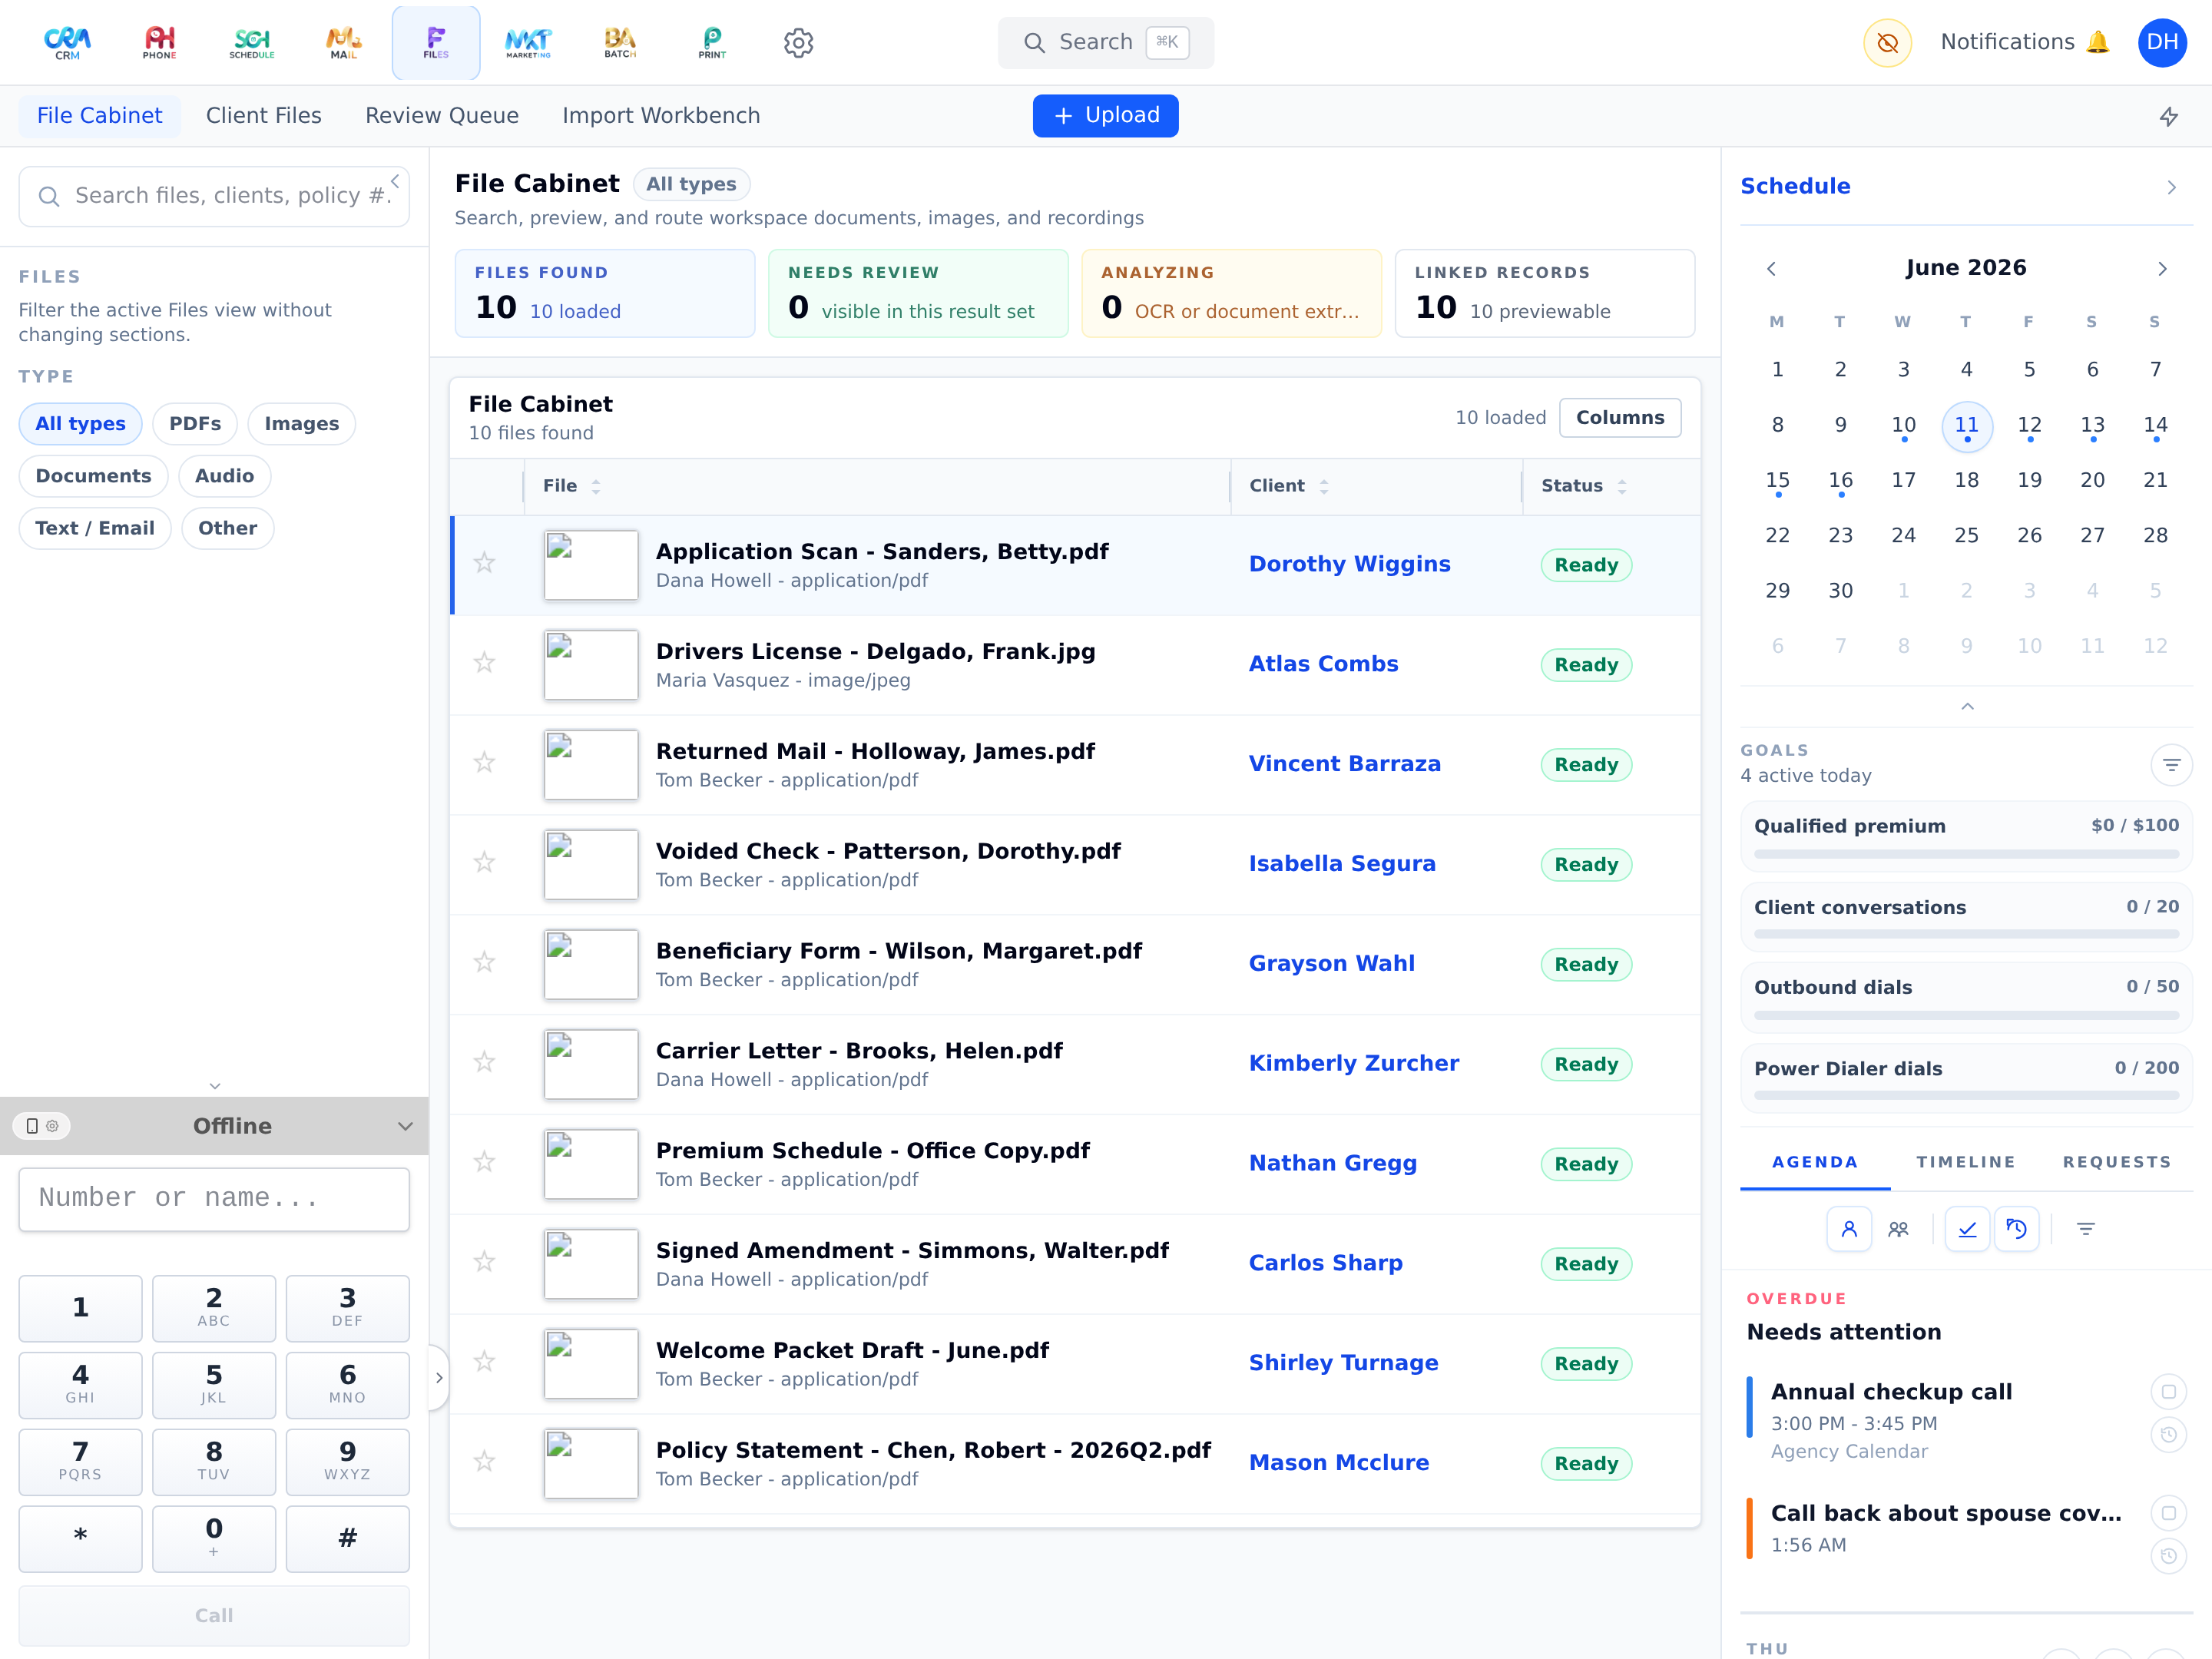Open the settings gear icon

point(798,42)
